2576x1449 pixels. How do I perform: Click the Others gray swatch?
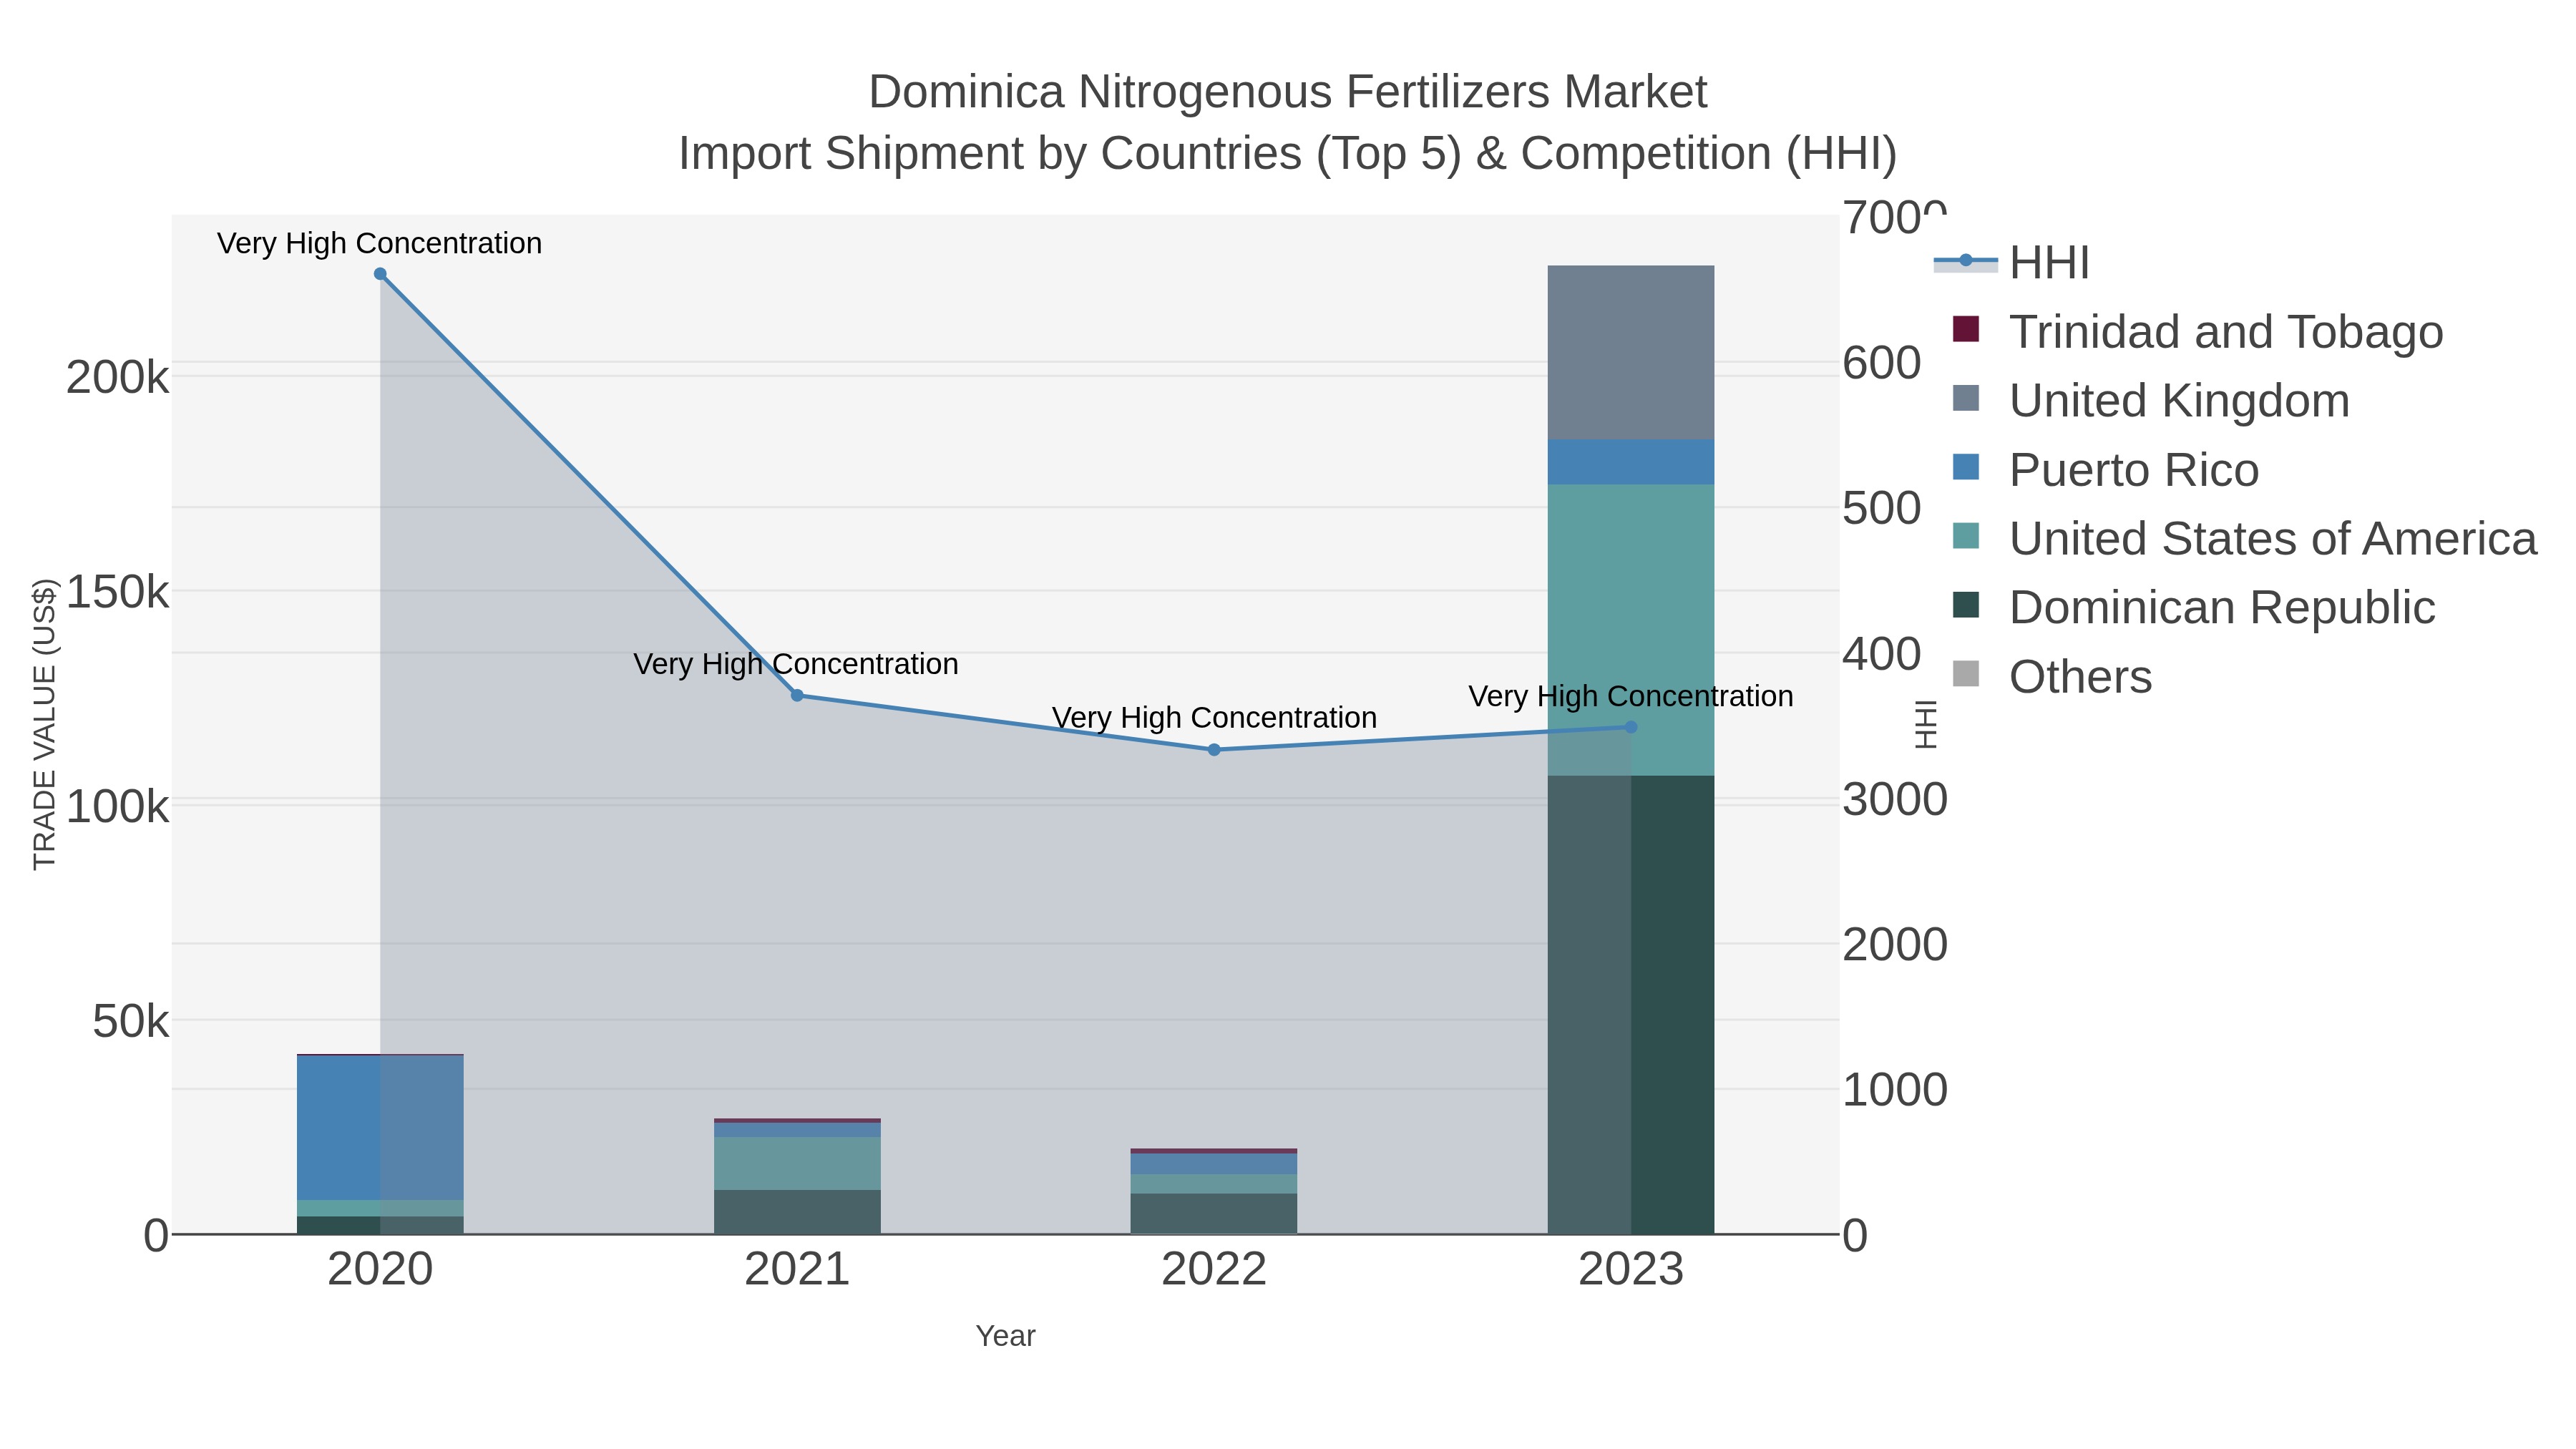click(x=1966, y=674)
